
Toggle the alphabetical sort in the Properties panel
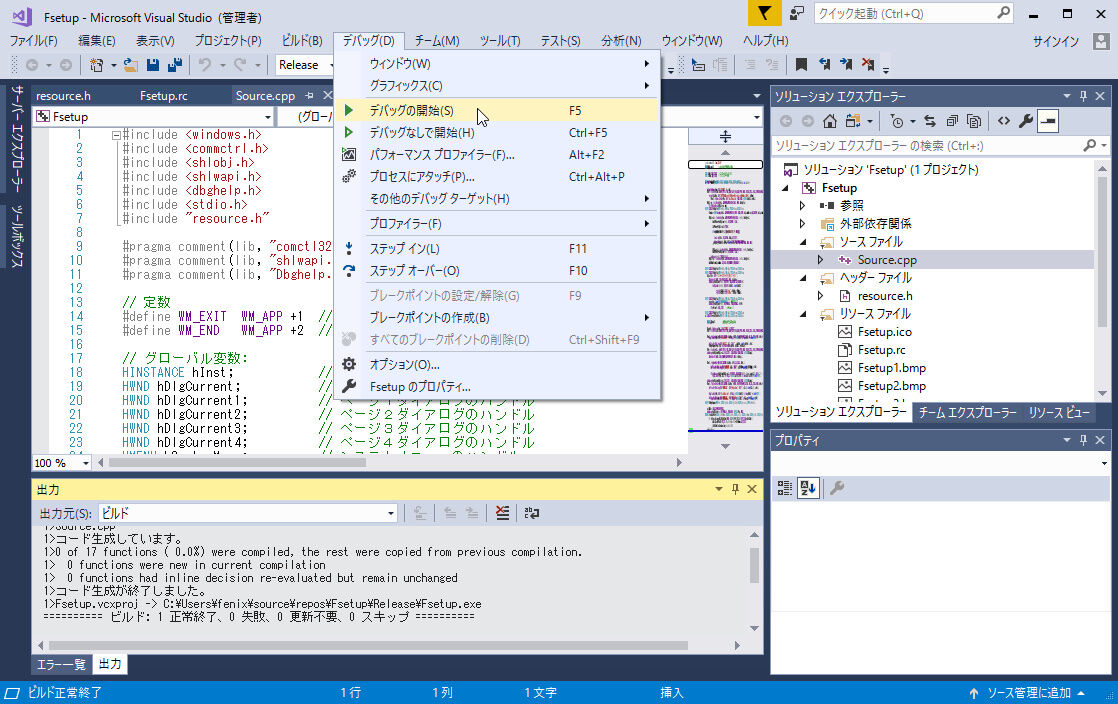(x=808, y=488)
